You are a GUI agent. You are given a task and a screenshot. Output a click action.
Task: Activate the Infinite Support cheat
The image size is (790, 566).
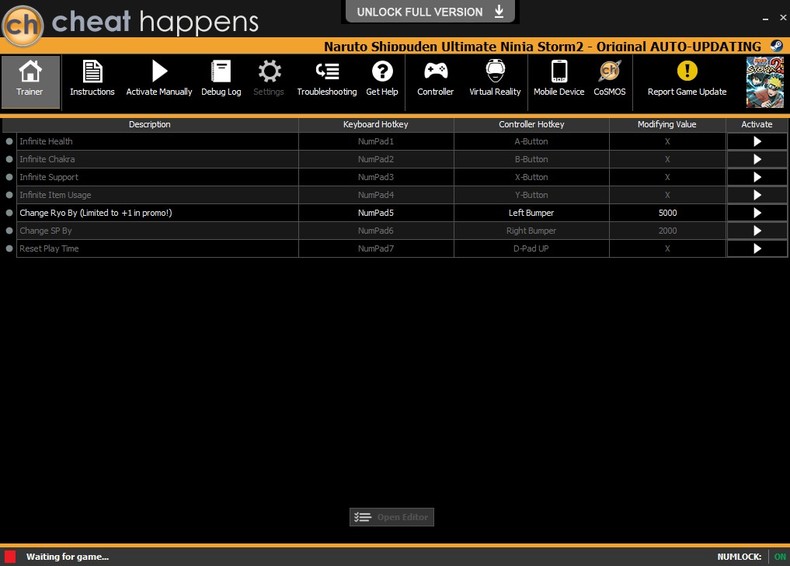[757, 177]
